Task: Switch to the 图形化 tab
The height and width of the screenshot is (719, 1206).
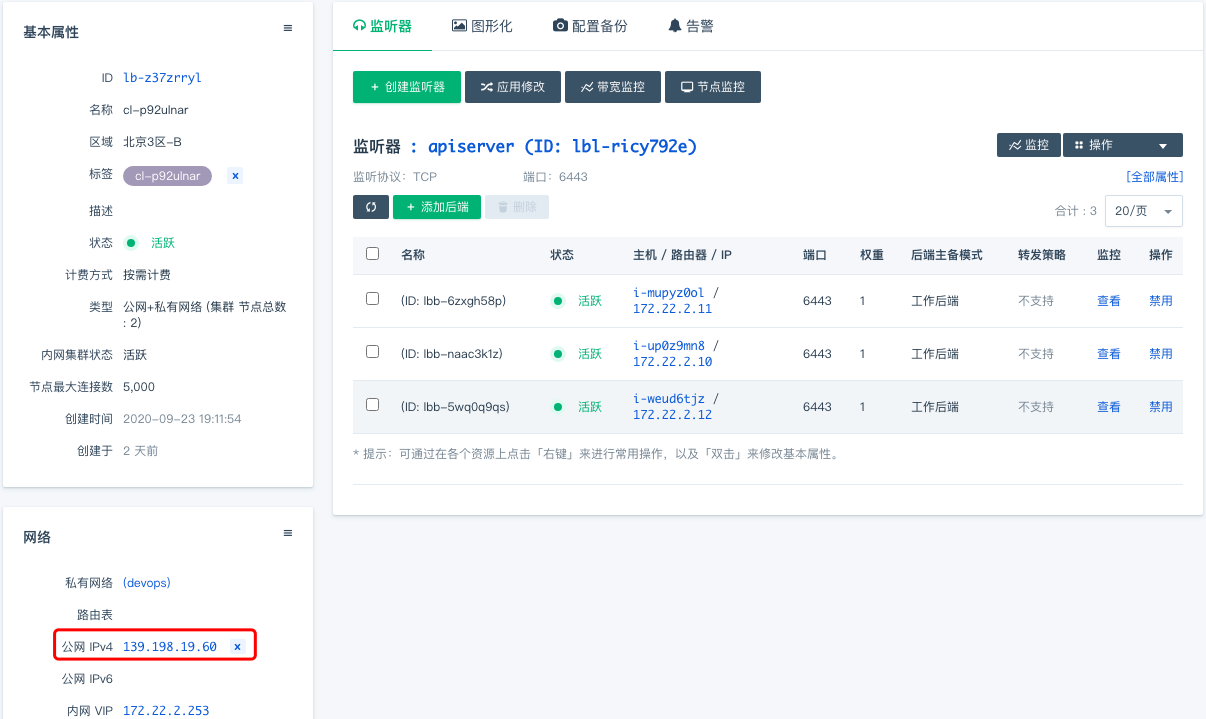Action: (x=482, y=26)
